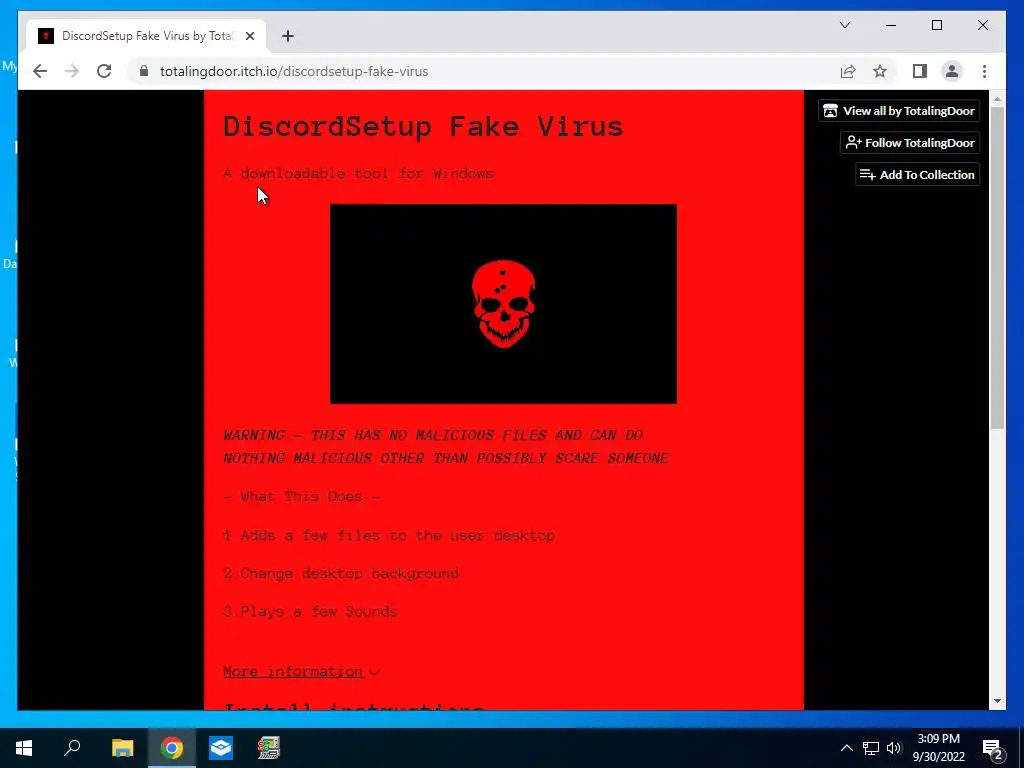View all by TotalingDoor
1024x768 pixels.
899,111
